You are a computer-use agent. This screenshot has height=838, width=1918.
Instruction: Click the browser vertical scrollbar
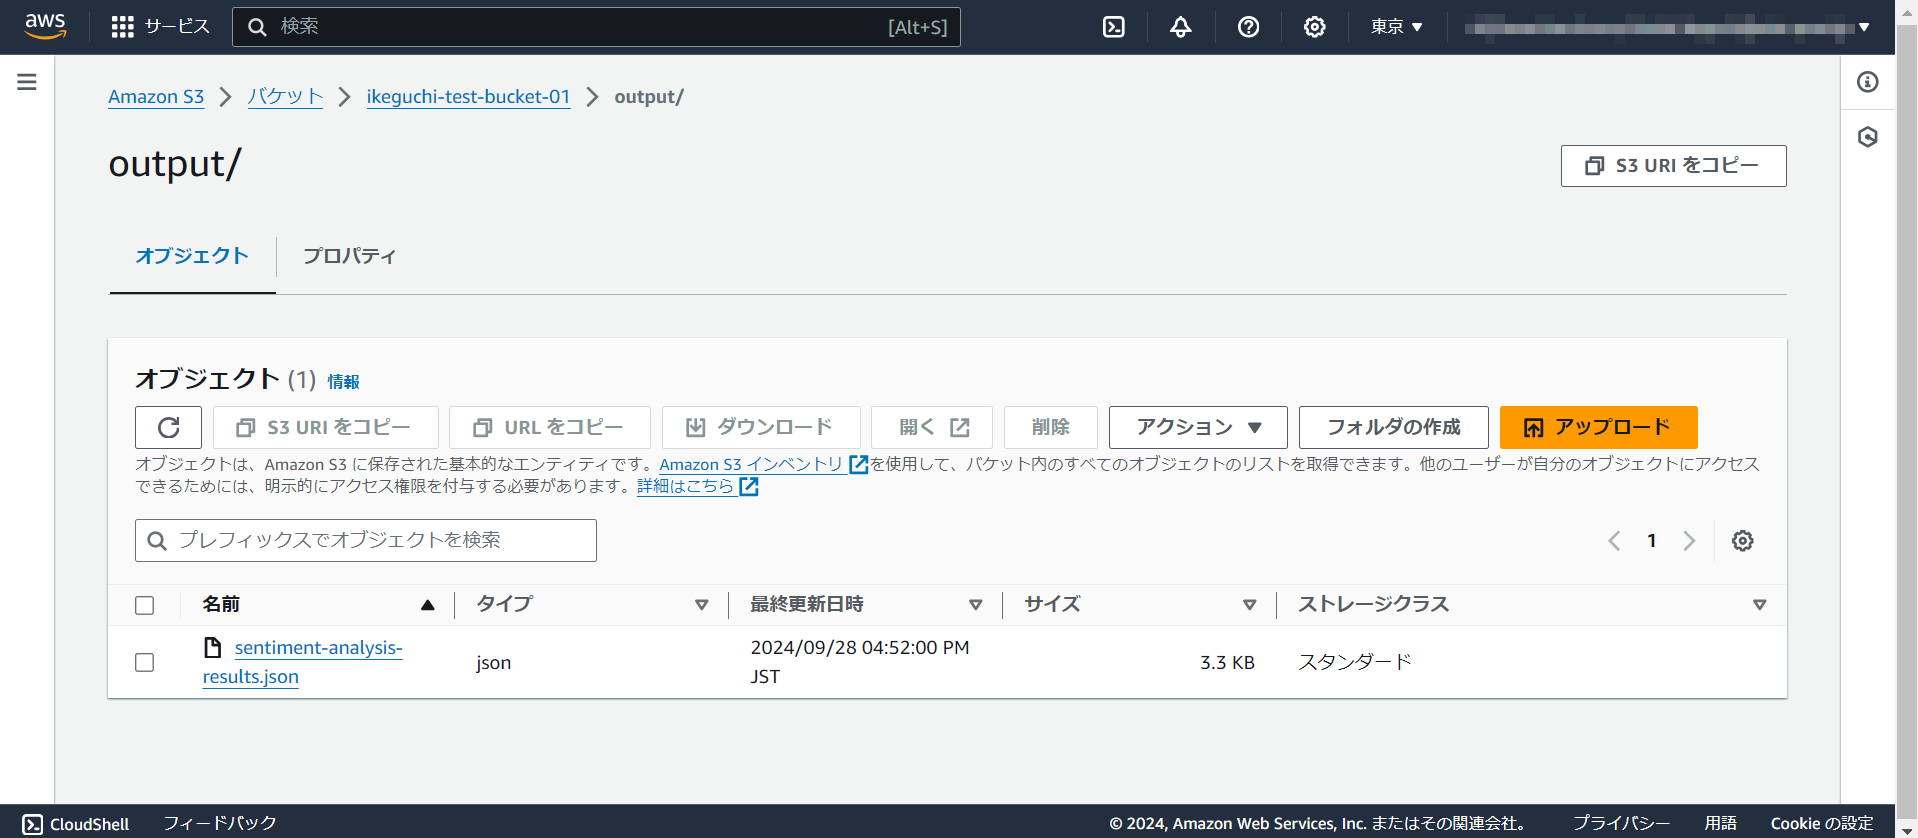pyautogui.click(x=1906, y=419)
